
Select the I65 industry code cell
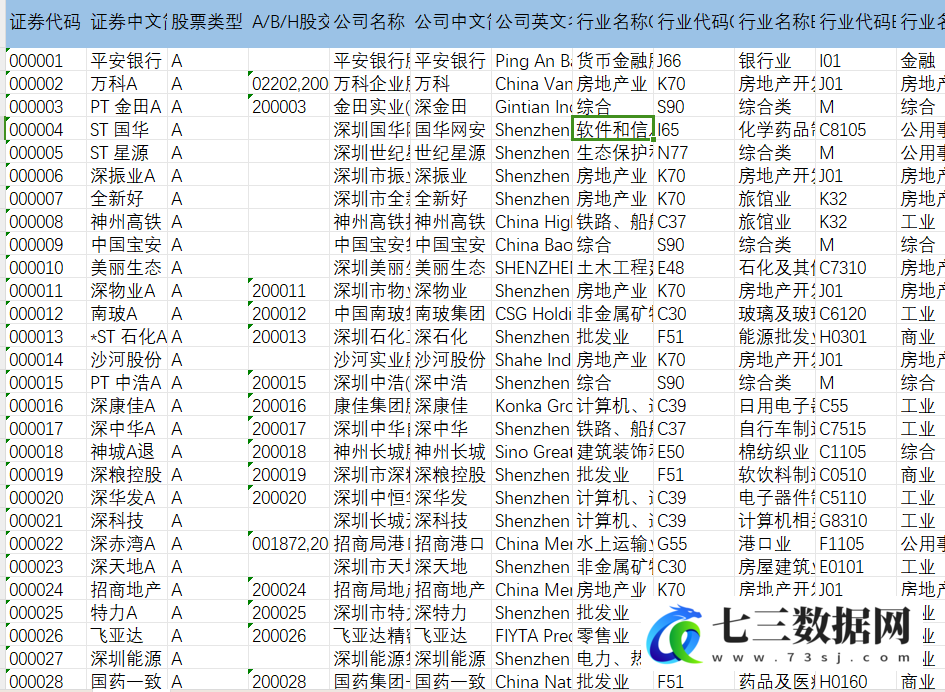694,130
